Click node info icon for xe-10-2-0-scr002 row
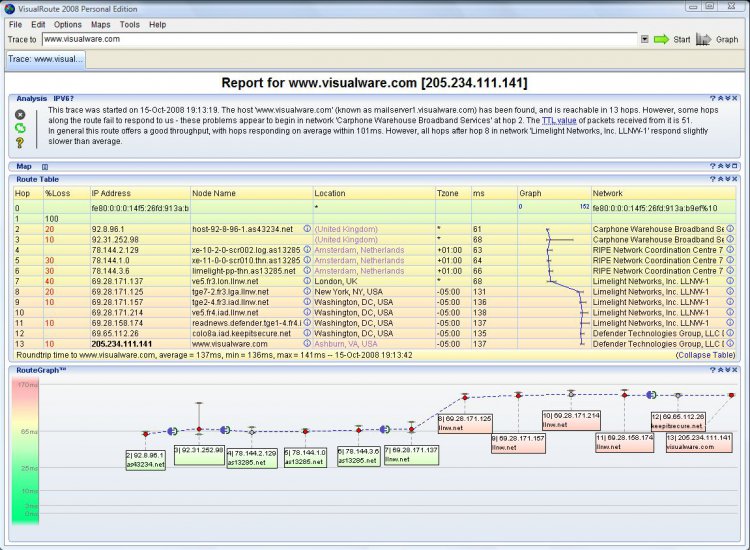 click(307, 250)
